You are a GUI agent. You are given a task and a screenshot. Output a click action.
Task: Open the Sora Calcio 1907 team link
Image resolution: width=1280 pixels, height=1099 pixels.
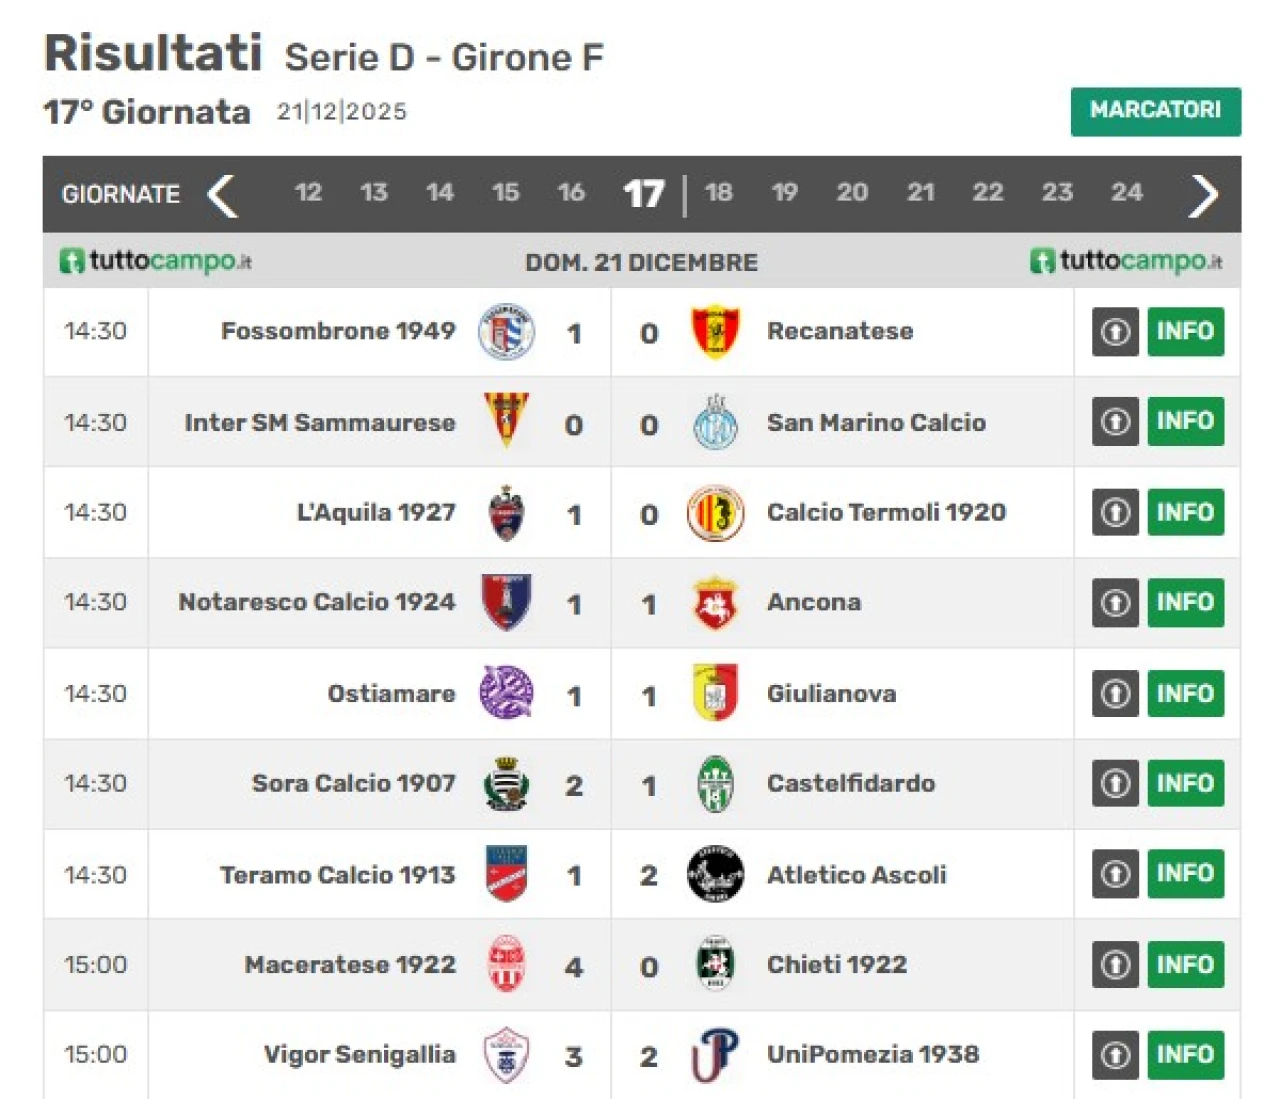click(353, 784)
